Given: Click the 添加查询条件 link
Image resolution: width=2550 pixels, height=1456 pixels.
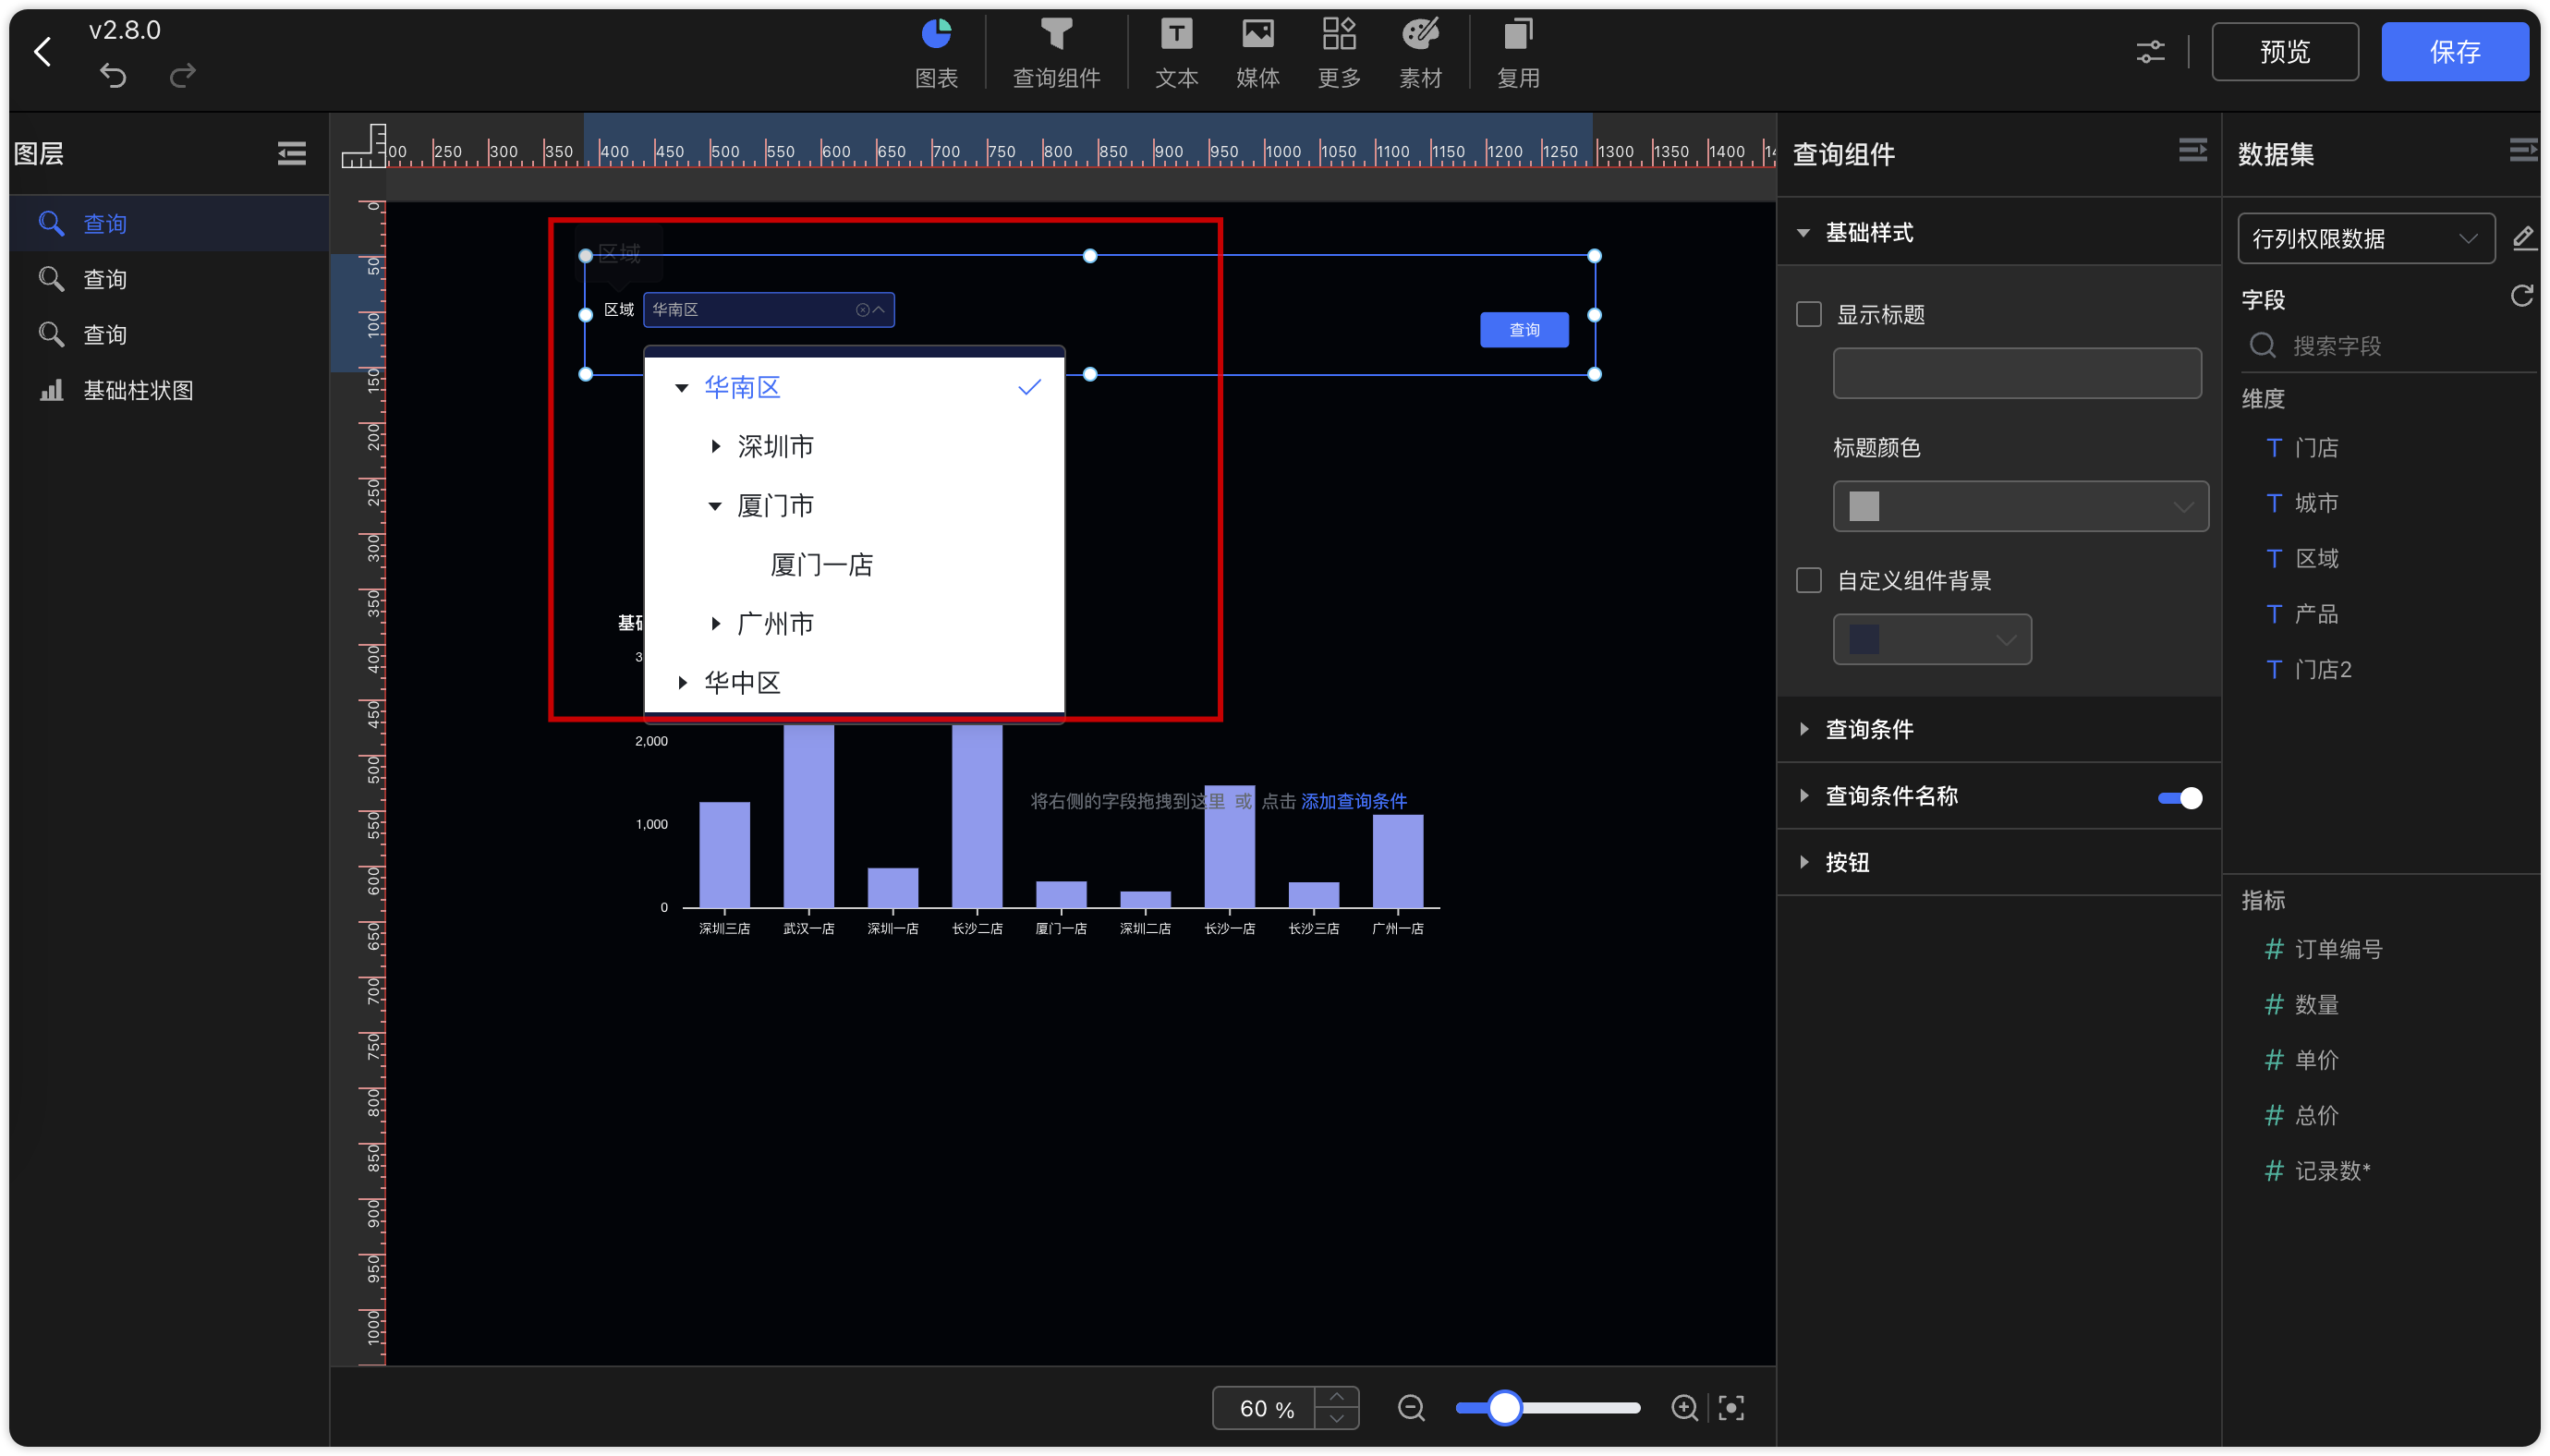Looking at the screenshot, I should pyautogui.click(x=1353, y=801).
